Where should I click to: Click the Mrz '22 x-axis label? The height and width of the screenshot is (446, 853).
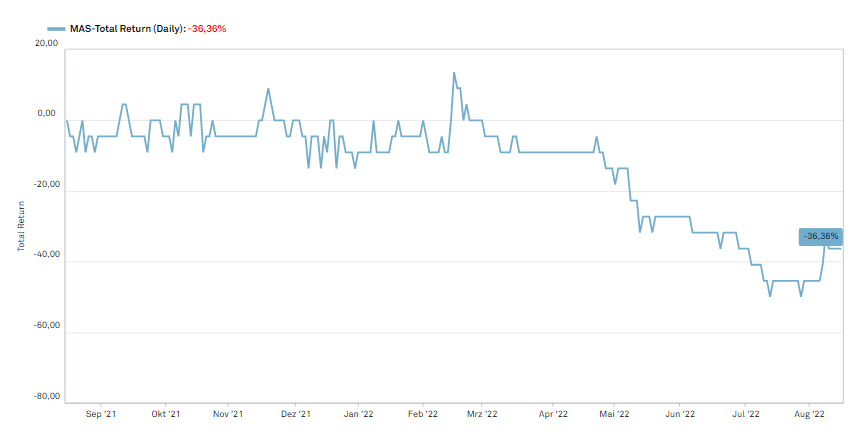[x=482, y=414]
